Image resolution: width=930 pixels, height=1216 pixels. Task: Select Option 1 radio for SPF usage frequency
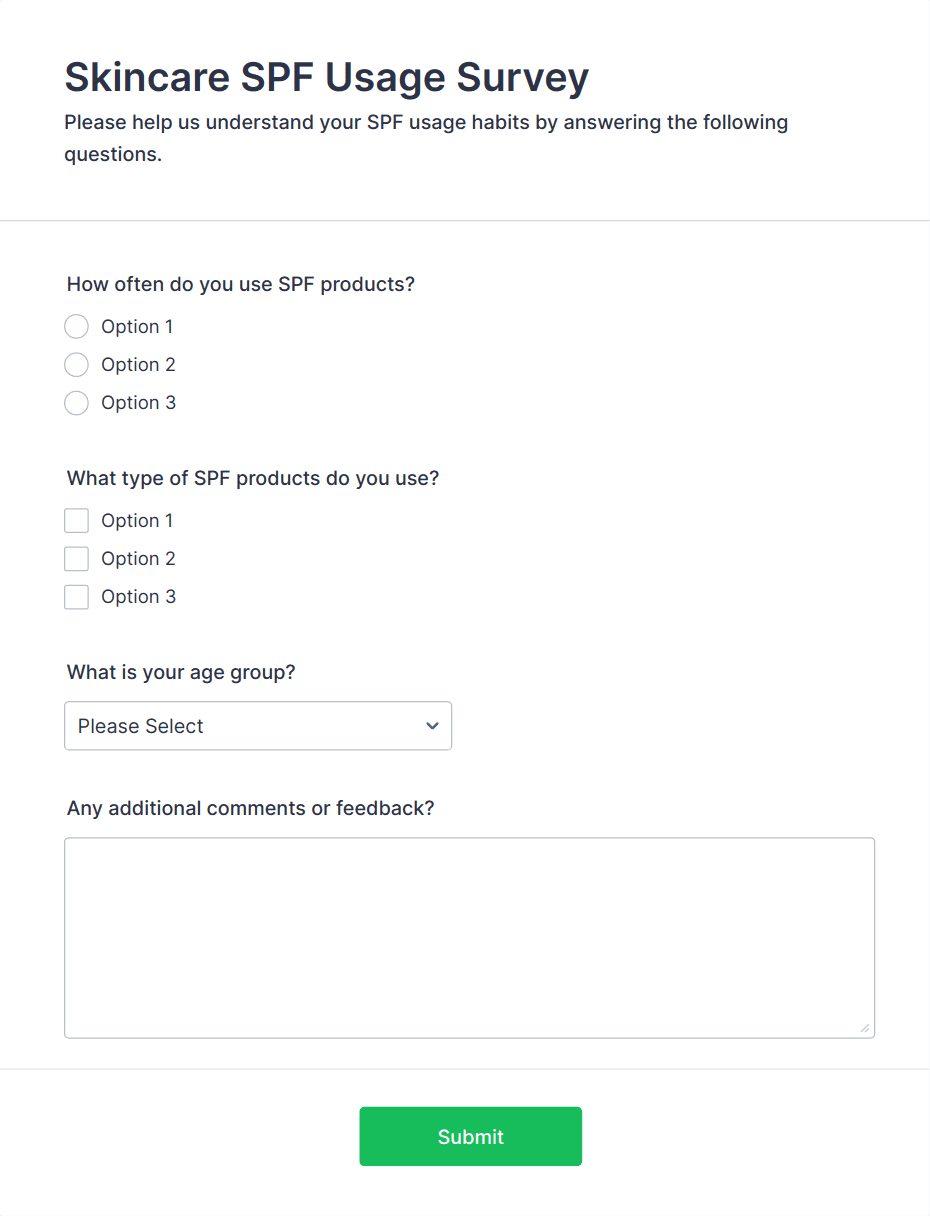pos(76,327)
